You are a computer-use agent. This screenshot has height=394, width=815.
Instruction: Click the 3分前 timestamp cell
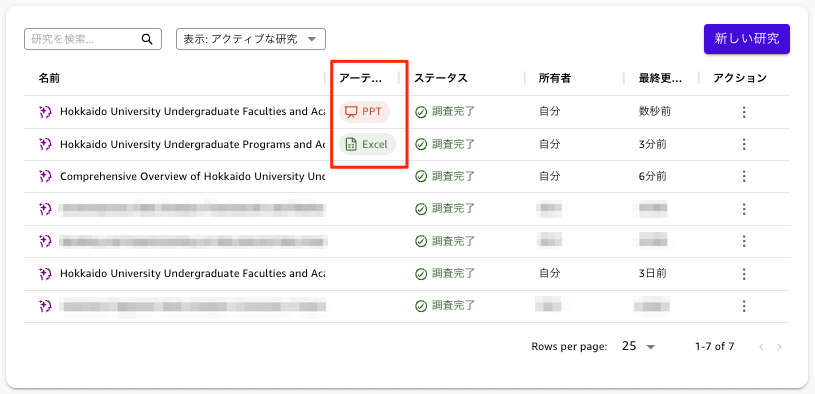click(652, 145)
